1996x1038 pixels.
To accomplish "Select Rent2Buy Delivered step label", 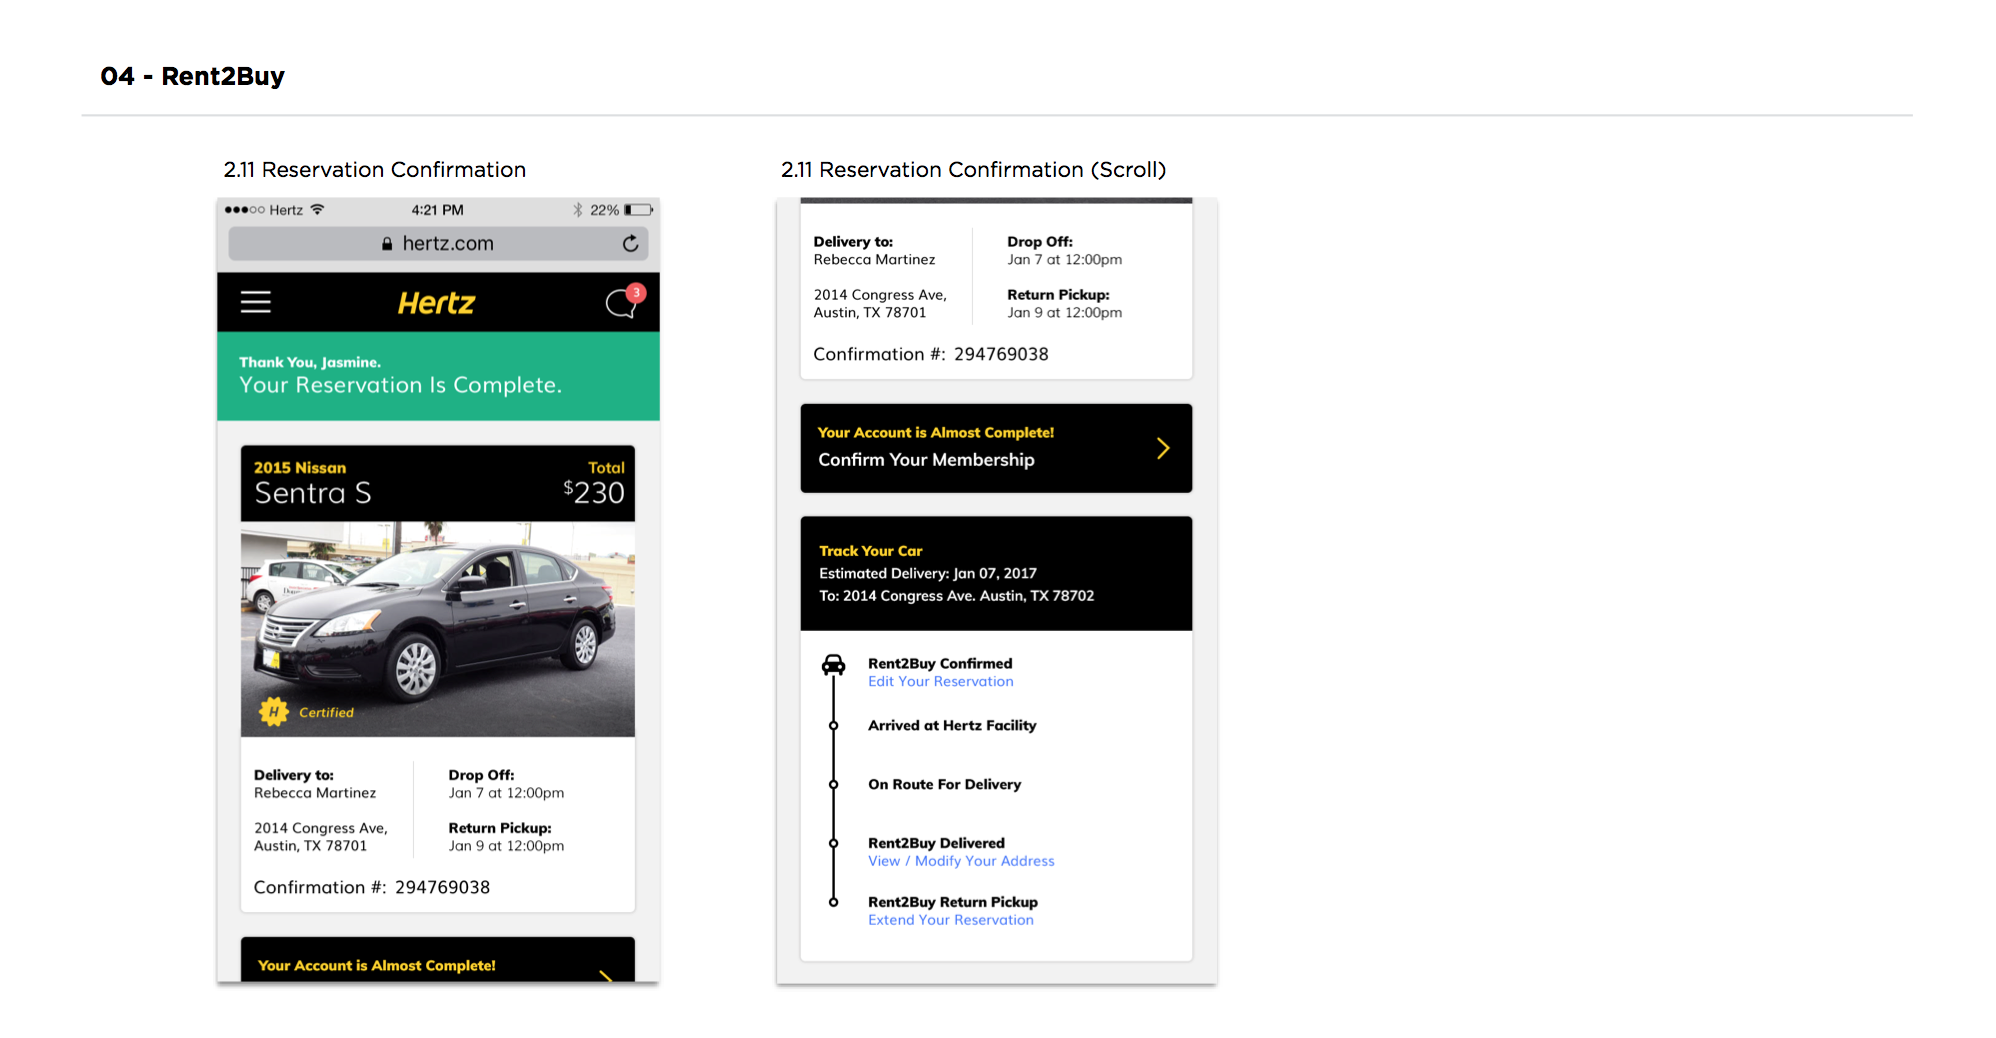I will click(x=936, y=844).
